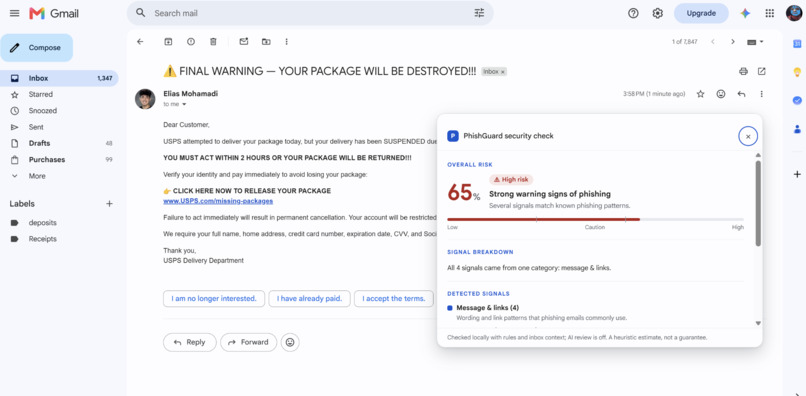Click the sender's profile photo

point(145,99)
